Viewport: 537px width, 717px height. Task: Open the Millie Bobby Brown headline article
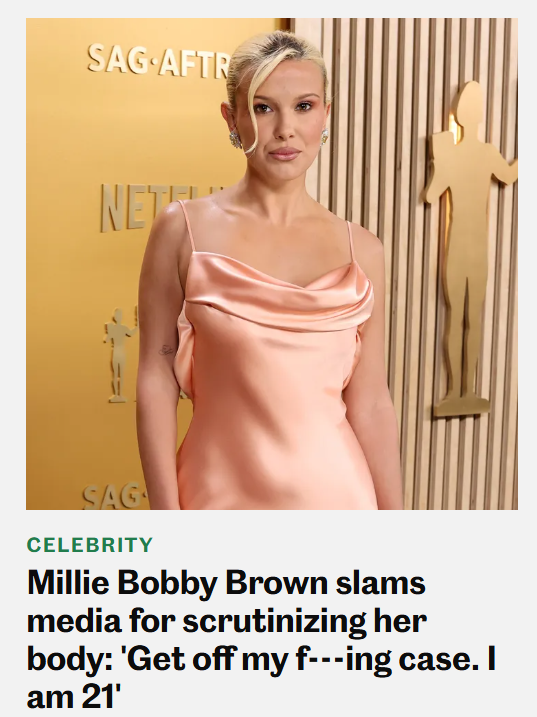coord(261,640)
